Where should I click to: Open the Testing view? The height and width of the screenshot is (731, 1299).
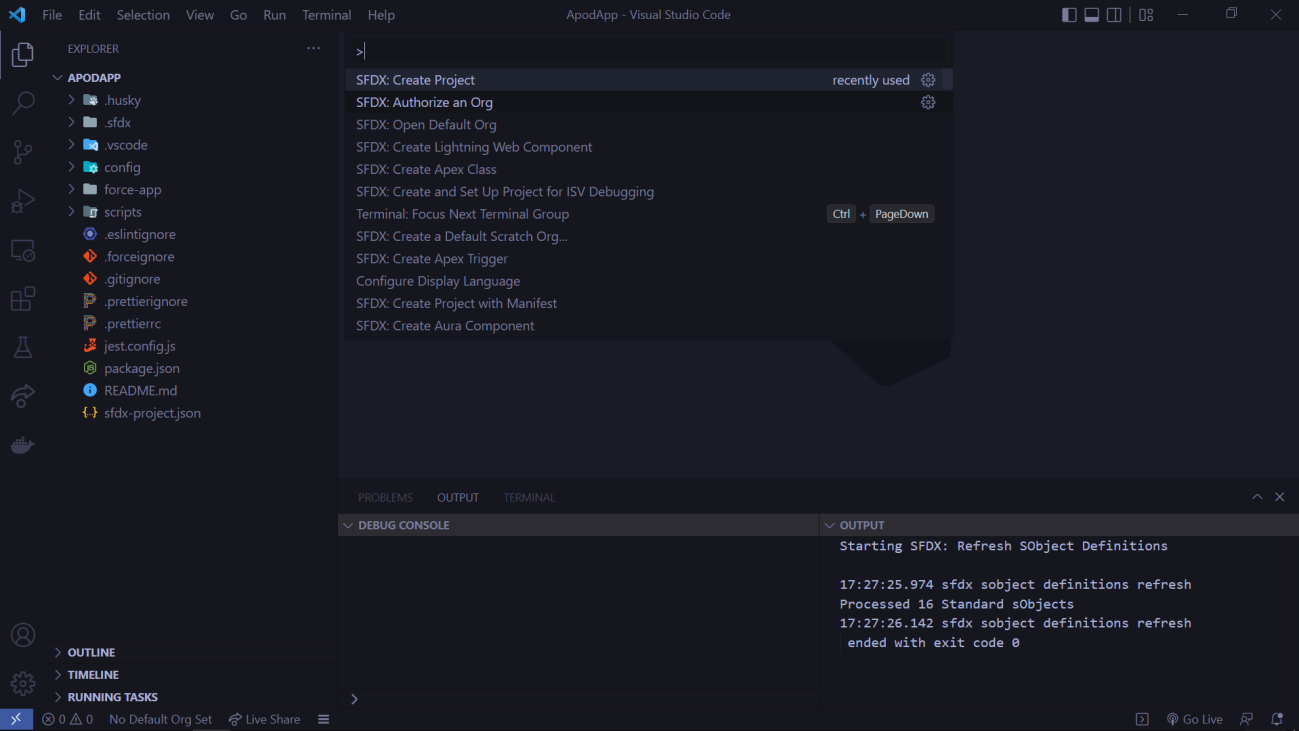tap(22, 347)
